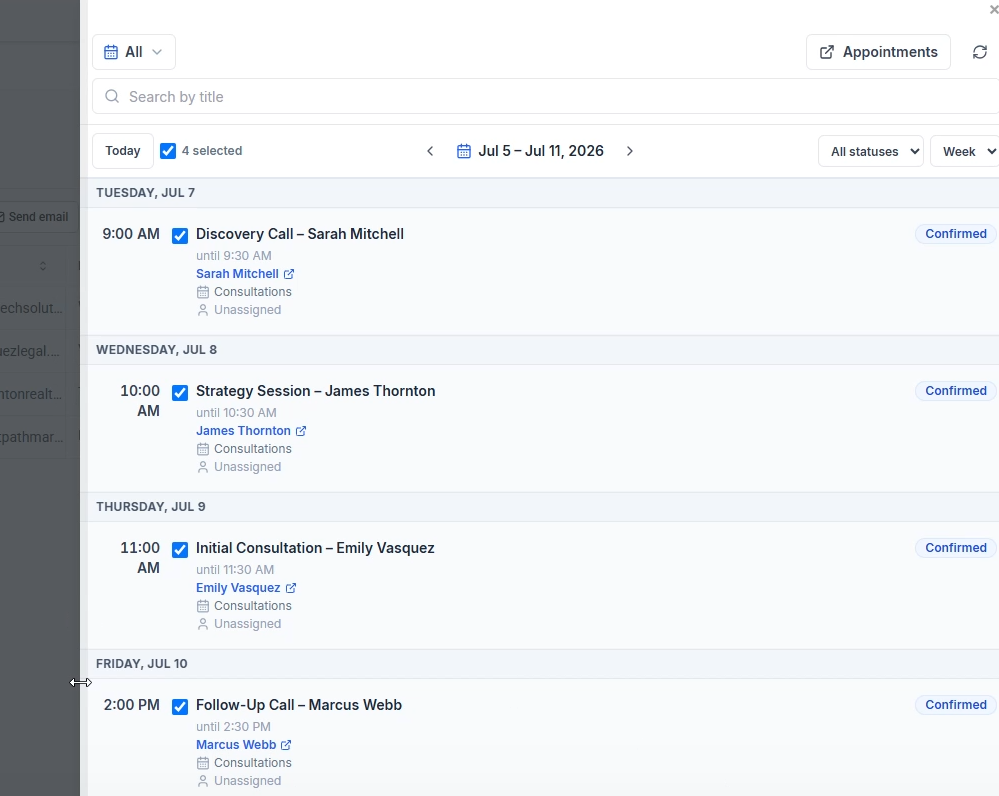
Task: Click 'until 11:30 AM' text
Action: point(235,570)
